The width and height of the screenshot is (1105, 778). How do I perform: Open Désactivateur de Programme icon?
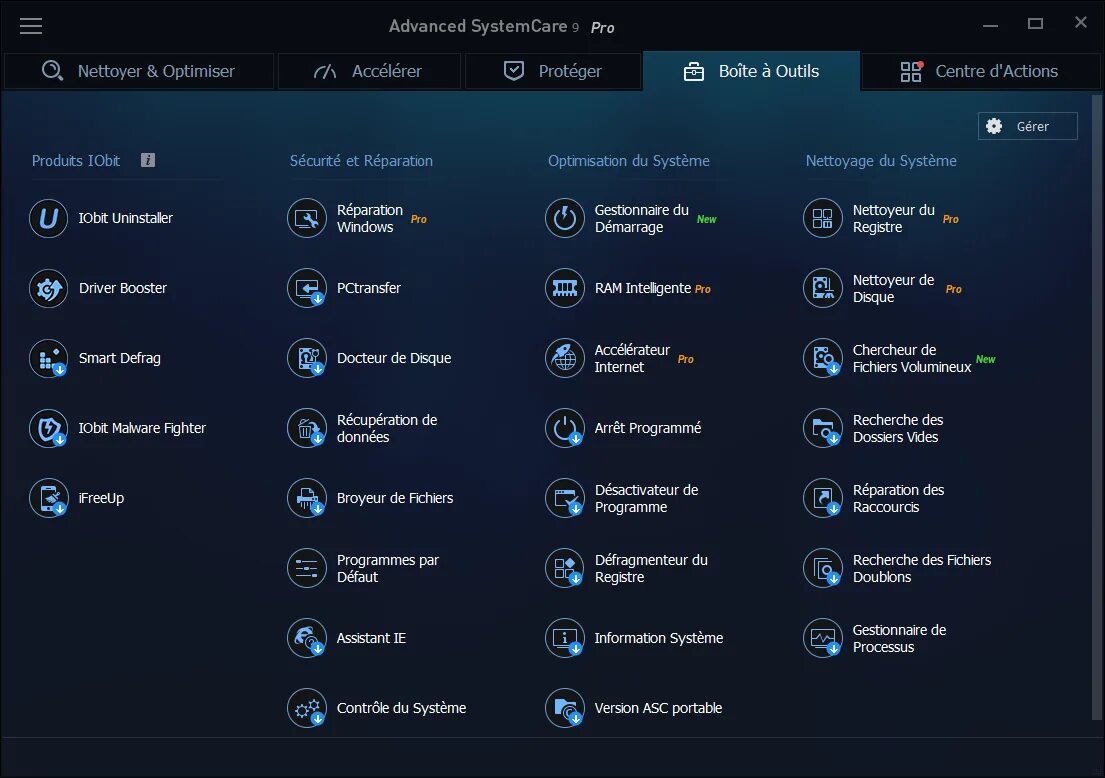(x=564, y=498)
